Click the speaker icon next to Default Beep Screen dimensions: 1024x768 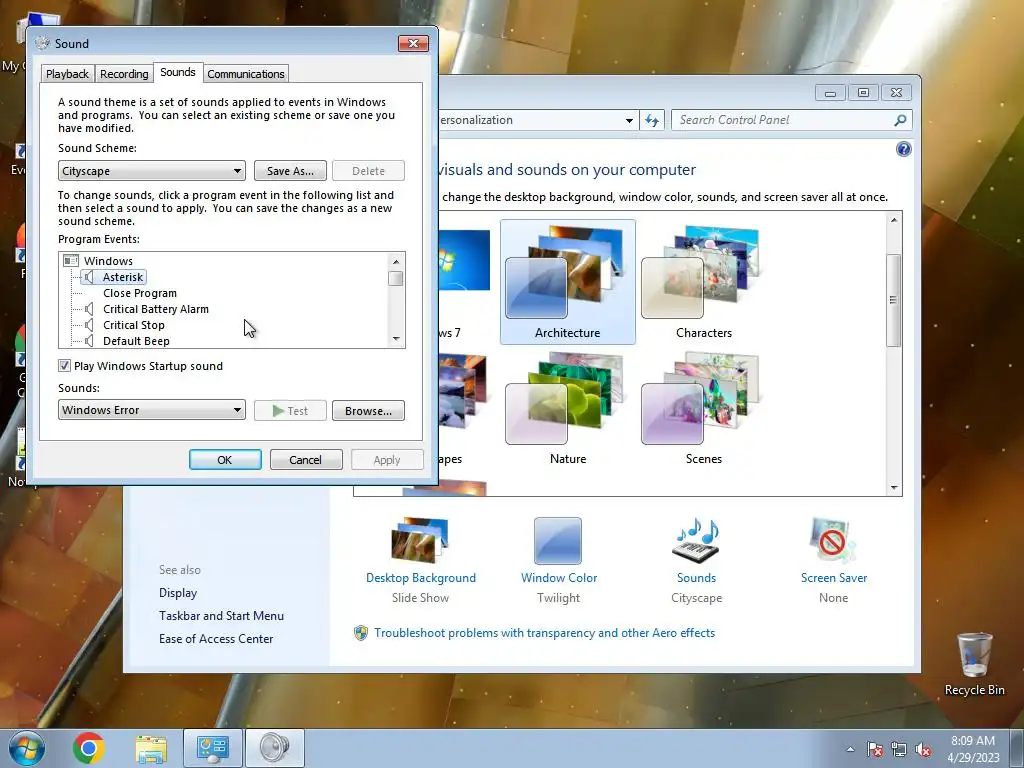tap(89, 341)
